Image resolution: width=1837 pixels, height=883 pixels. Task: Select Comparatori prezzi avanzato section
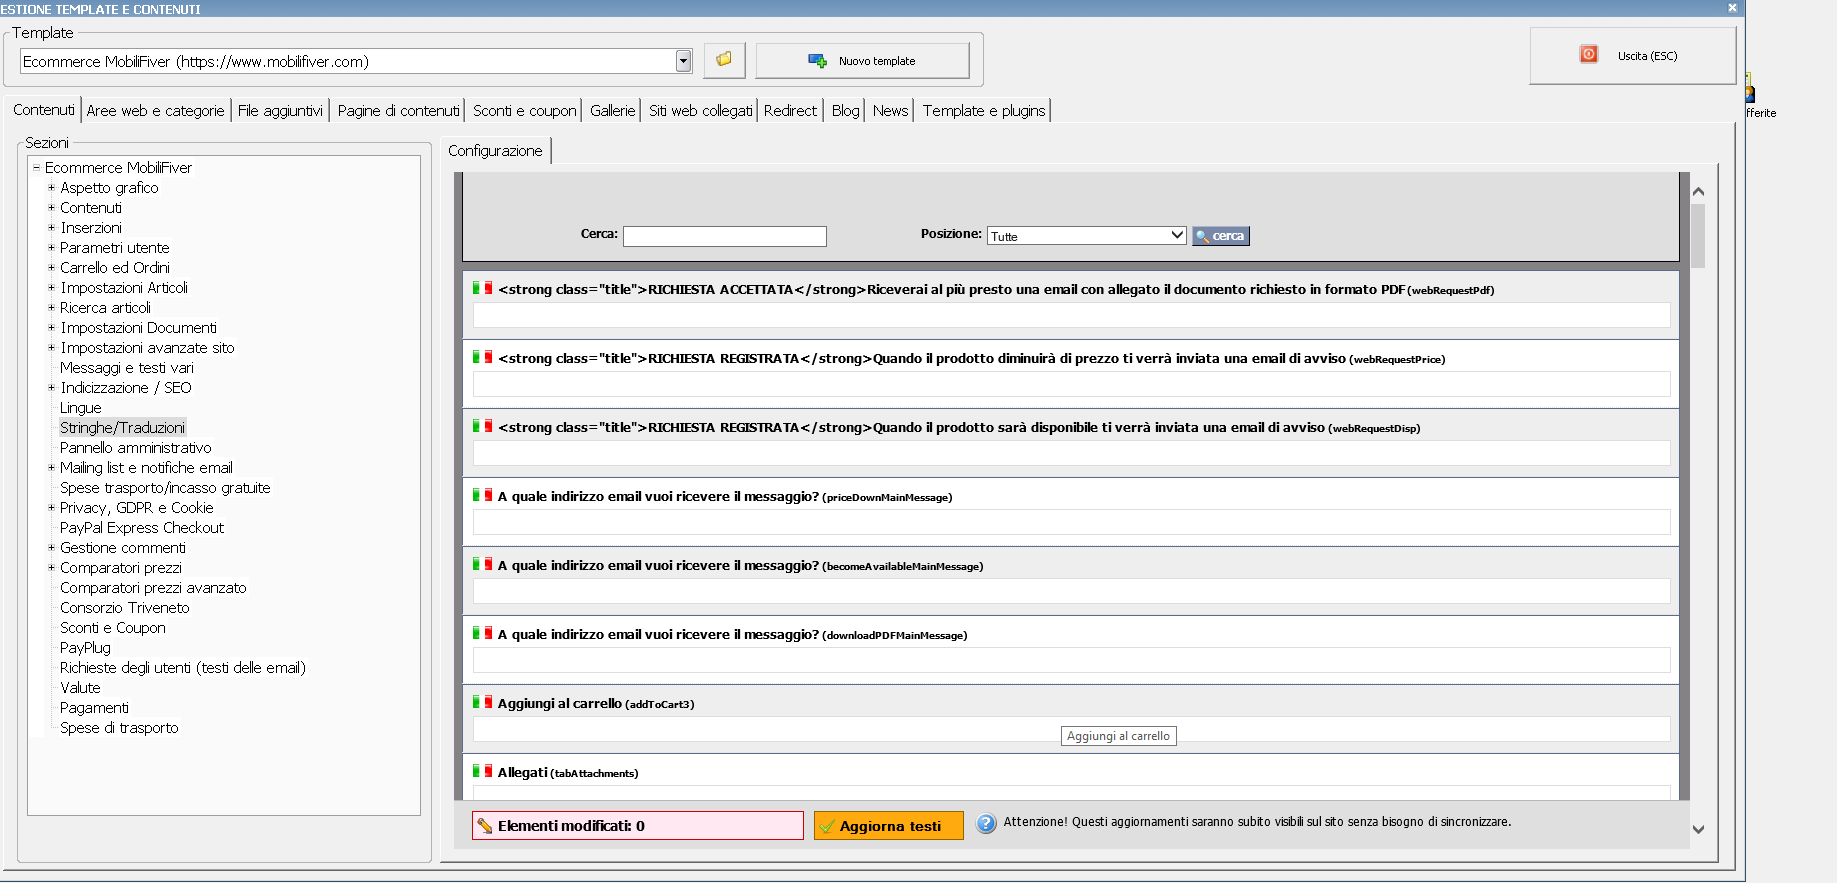click(153, 588)
